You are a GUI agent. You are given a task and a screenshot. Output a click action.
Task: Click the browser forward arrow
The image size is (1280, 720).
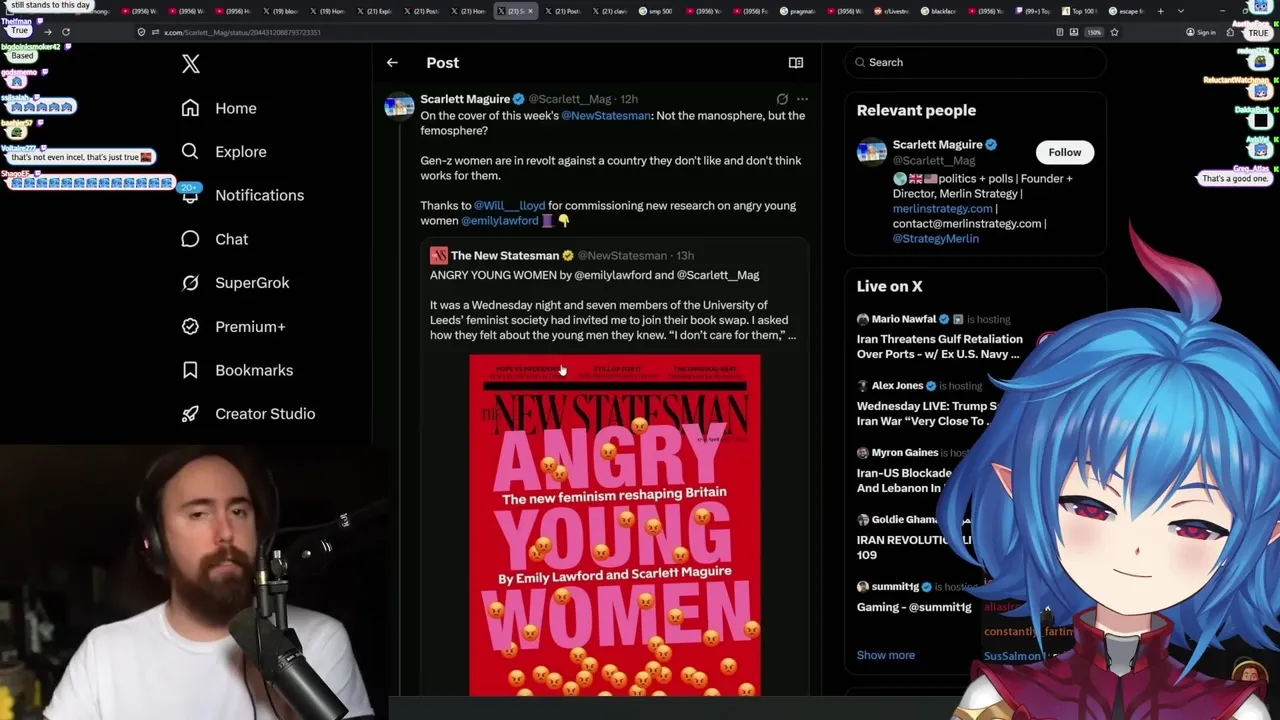pos(47,32)
